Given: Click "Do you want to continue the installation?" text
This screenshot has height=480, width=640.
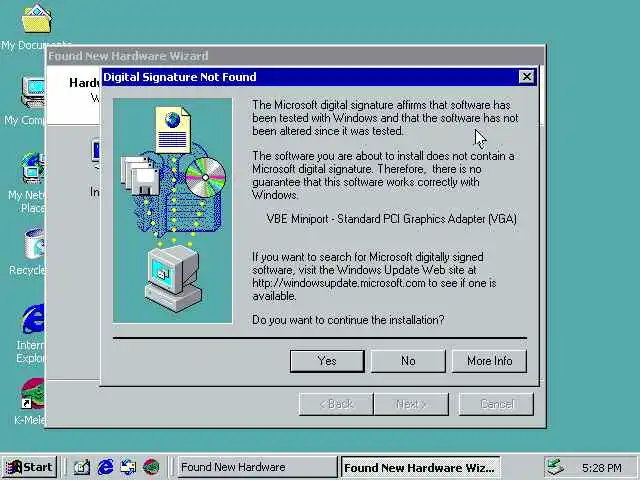Looking at the screenshot, I should coord(348,320).
